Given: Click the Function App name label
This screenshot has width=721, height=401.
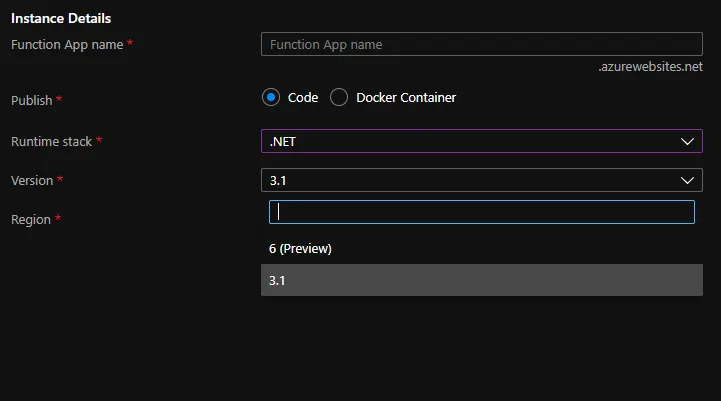Looking at the screenshot, I should click(x=67, y=45).
